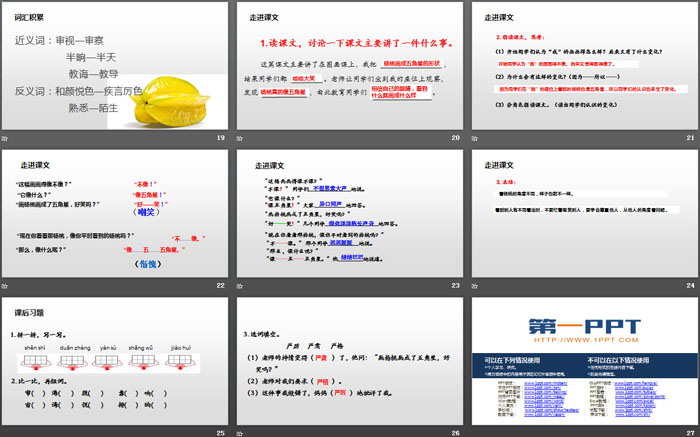The width and height of the screenshot is (700, 437).
Task: Select slide 26 fill-in-the-blank thumbnail
Action: [x=349, y=361]
